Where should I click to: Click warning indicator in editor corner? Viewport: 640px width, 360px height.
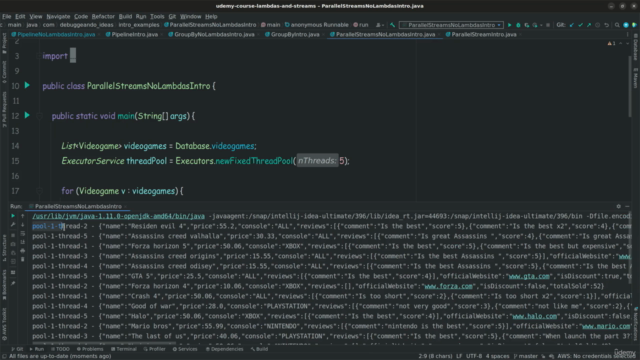coord(611,43)
